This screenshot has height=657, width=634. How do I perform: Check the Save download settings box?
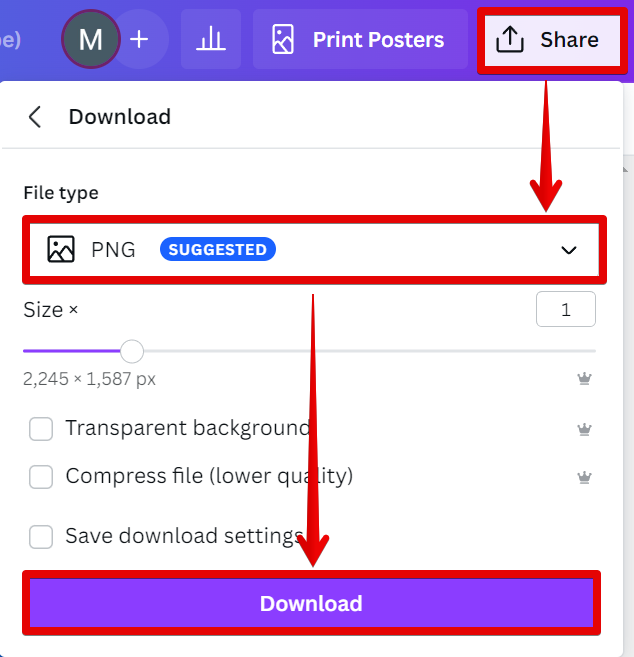(41, 537)
